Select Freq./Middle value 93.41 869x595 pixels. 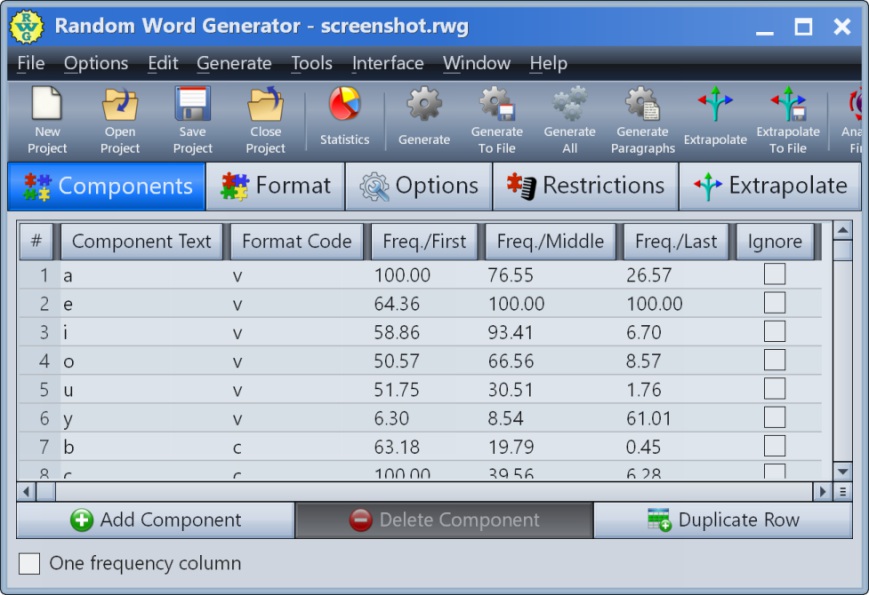pos(510,332)
